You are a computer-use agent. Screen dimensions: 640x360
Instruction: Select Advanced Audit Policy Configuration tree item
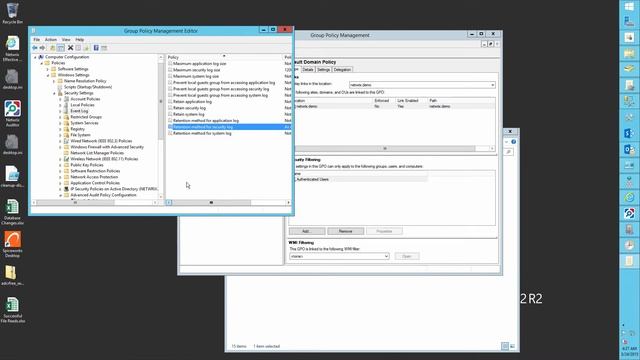click(103, 195)
